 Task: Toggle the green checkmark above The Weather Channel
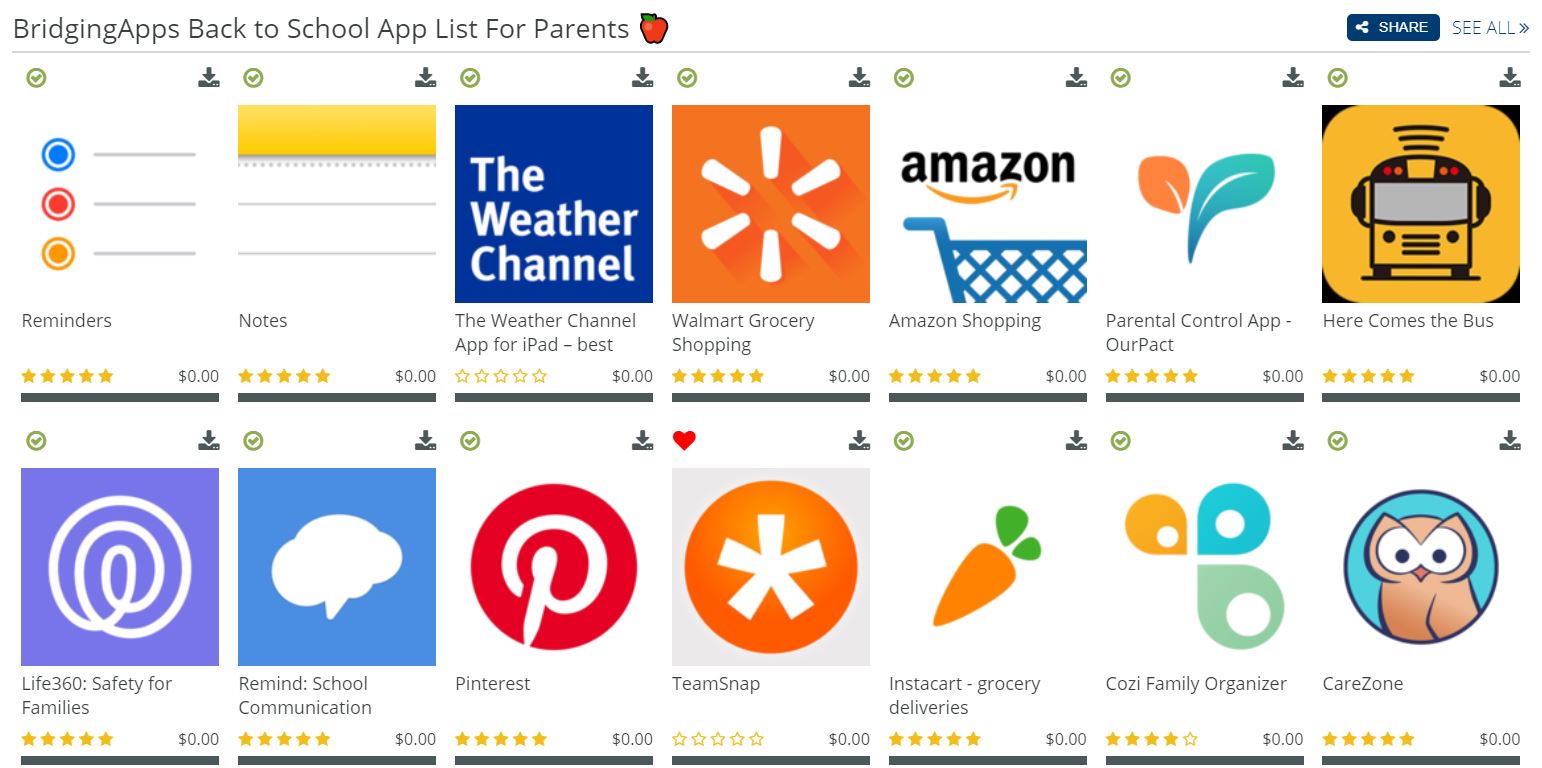point(470,78)
